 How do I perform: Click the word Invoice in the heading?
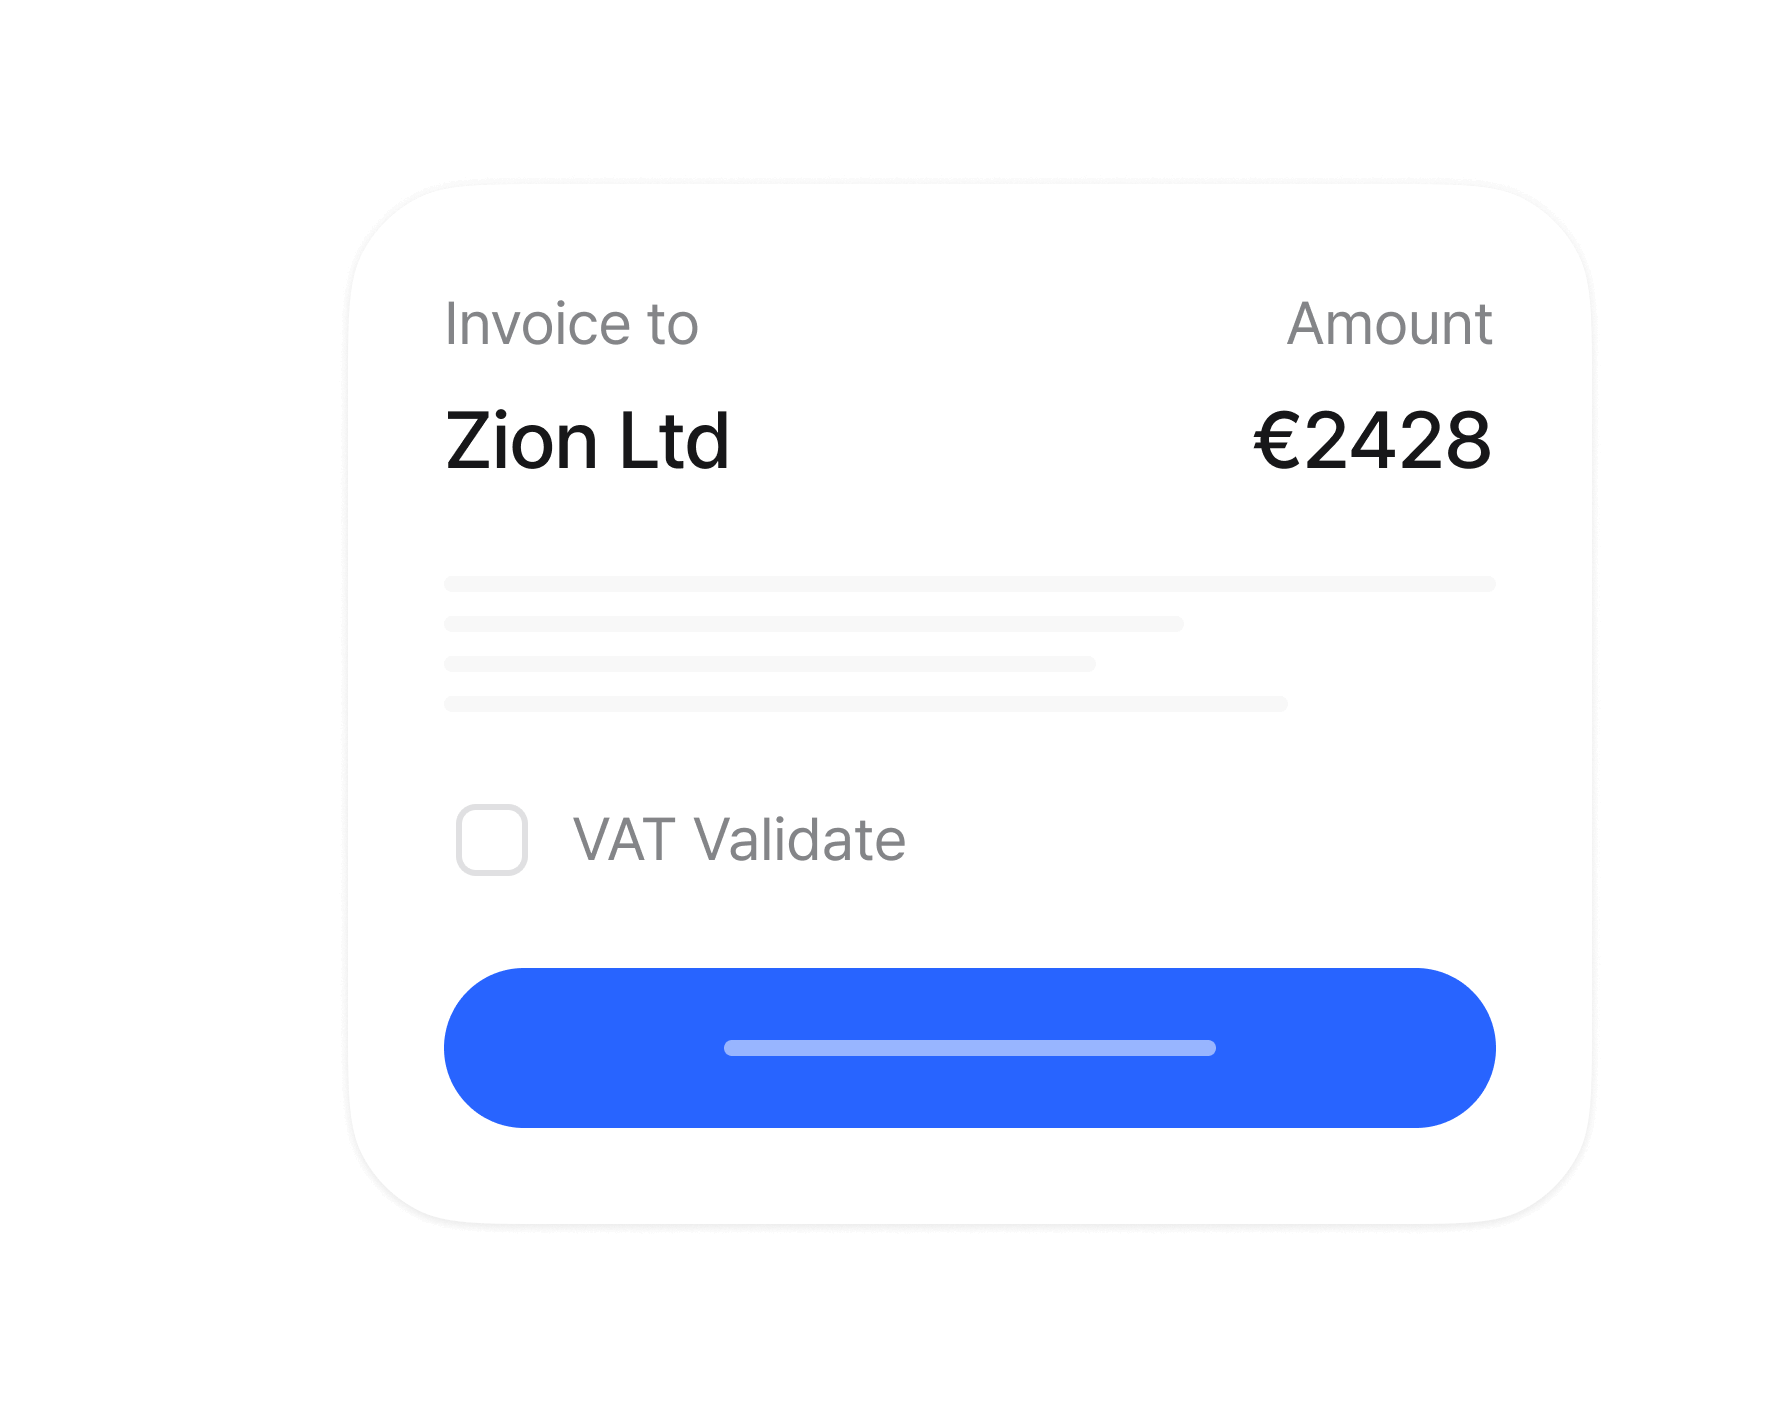pyautogui.click(x=537, y=324)
